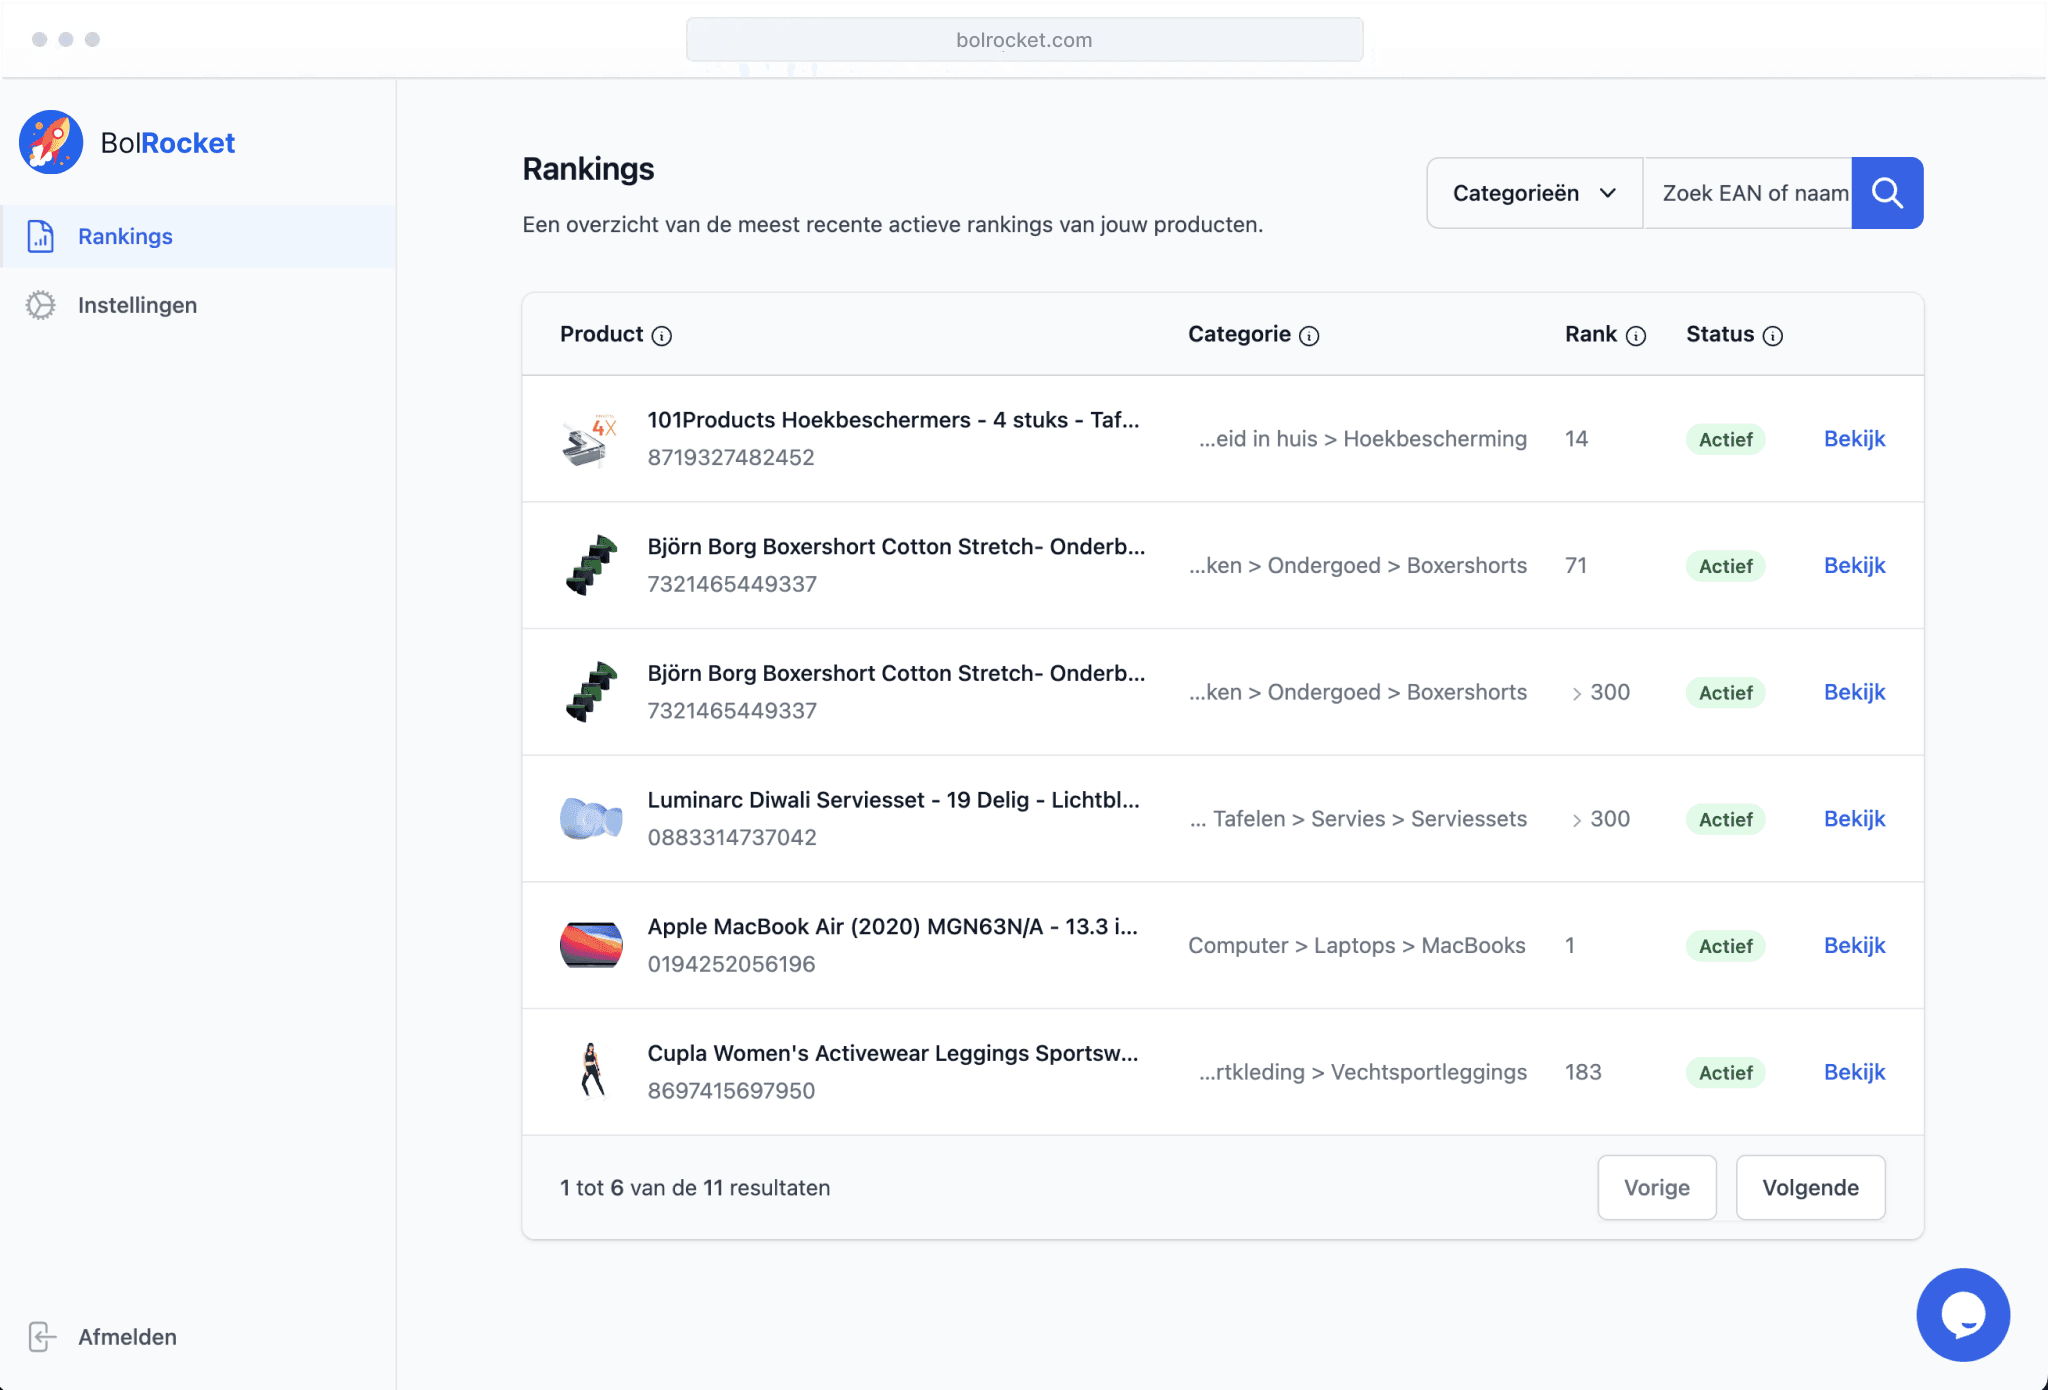Click the Cupla Women's Activewear Leggings title

[892, 1053]
